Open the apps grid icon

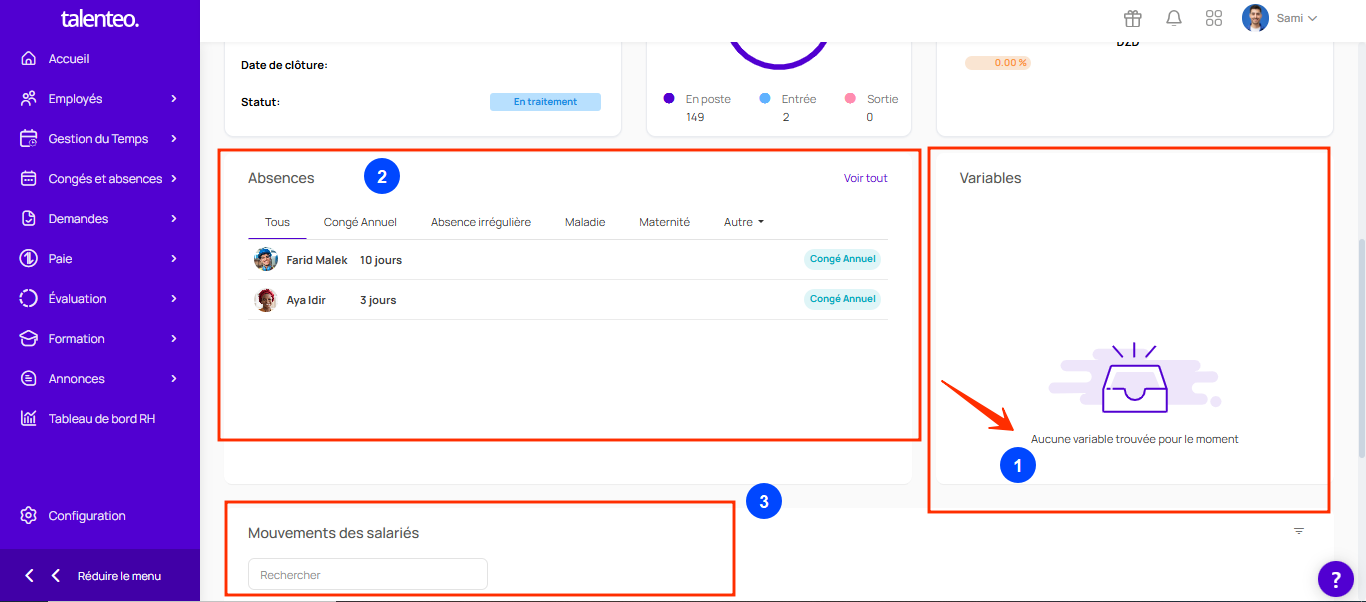1214,18
